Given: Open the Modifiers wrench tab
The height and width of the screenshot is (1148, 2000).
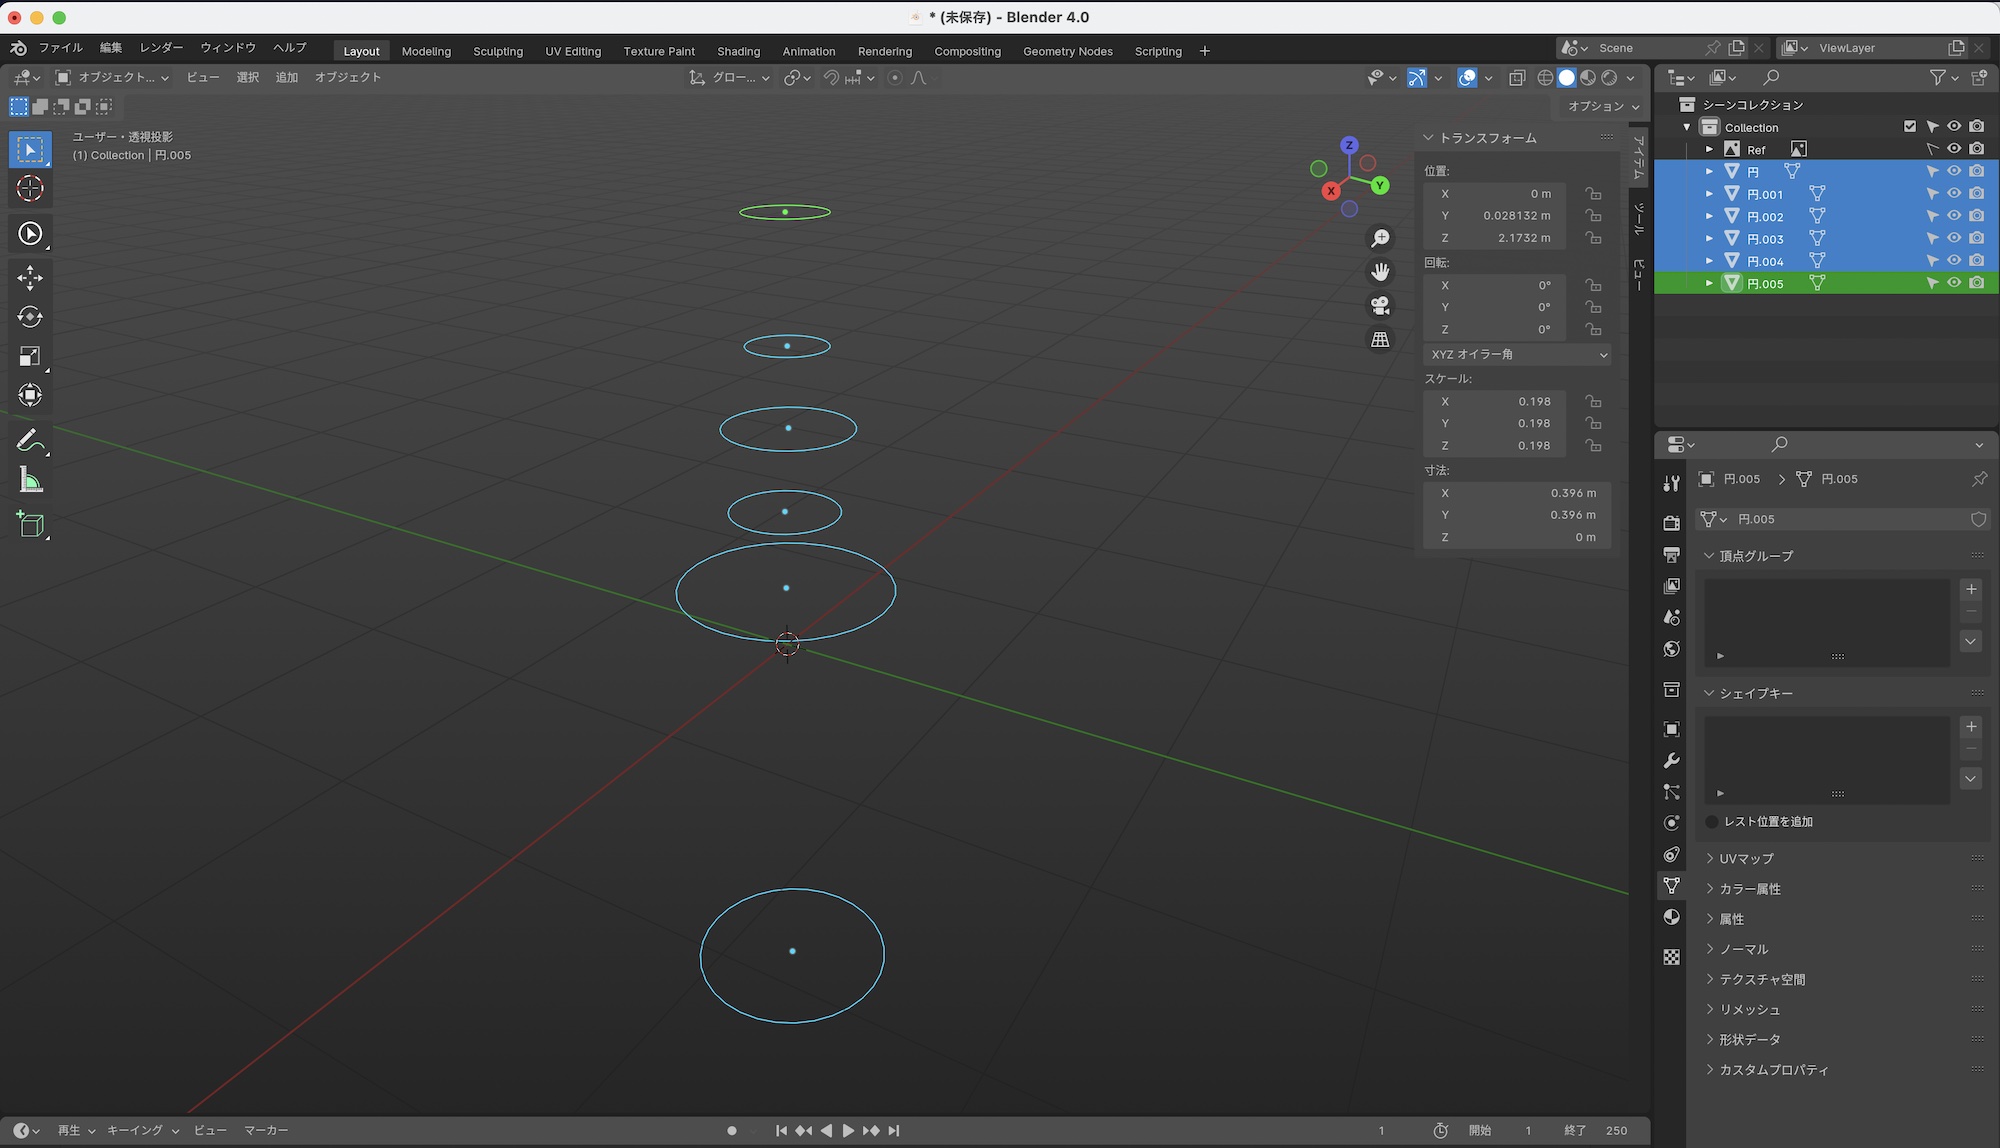Looking at the screenshot, I should (1671, 761).
